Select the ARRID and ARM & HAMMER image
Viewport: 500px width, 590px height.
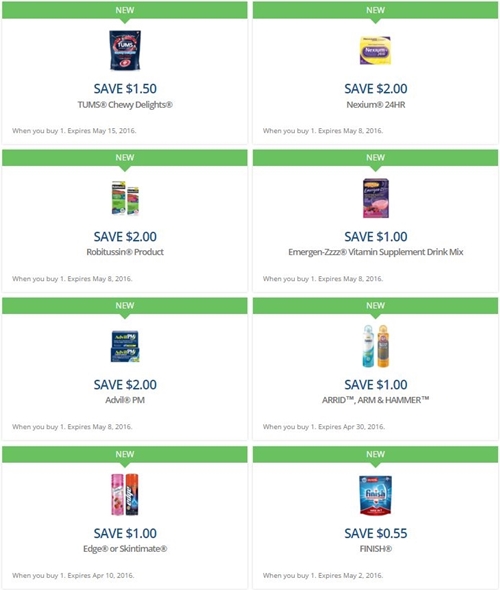click(375, 346)
